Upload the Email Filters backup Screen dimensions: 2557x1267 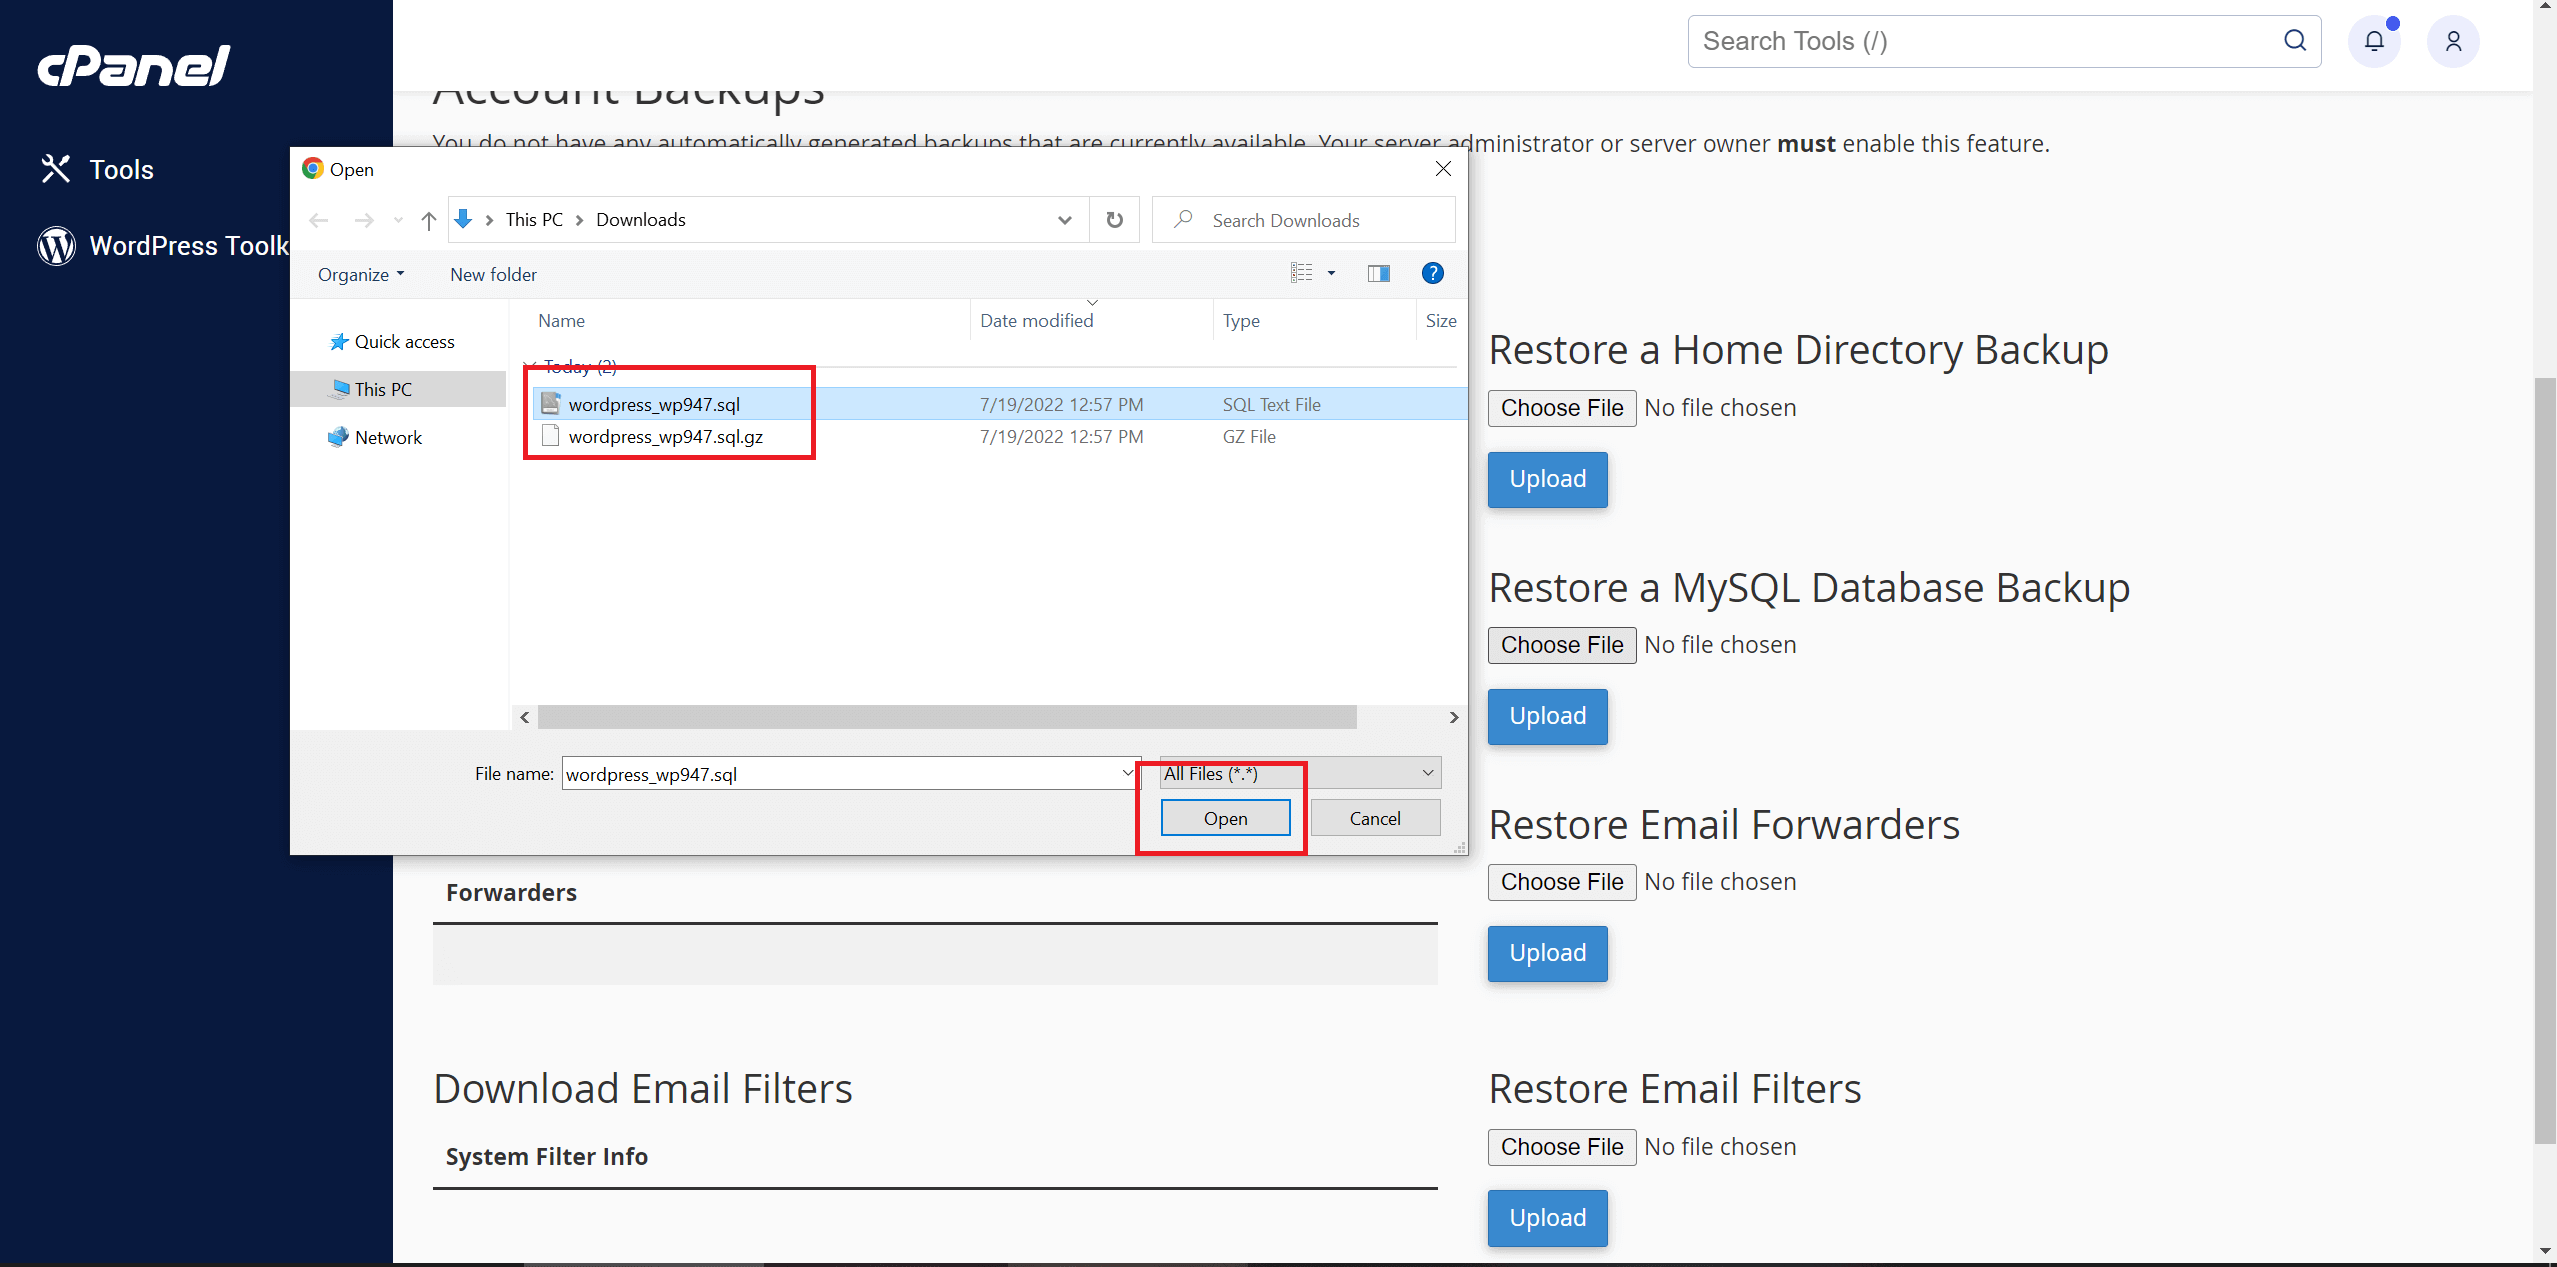[x=1548, y=1219]
